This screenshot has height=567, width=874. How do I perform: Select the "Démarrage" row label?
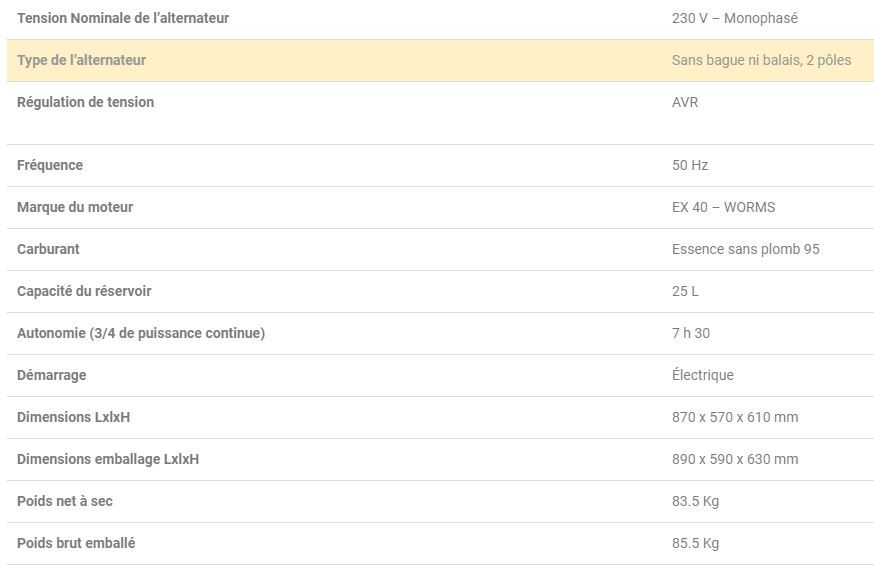51,375
